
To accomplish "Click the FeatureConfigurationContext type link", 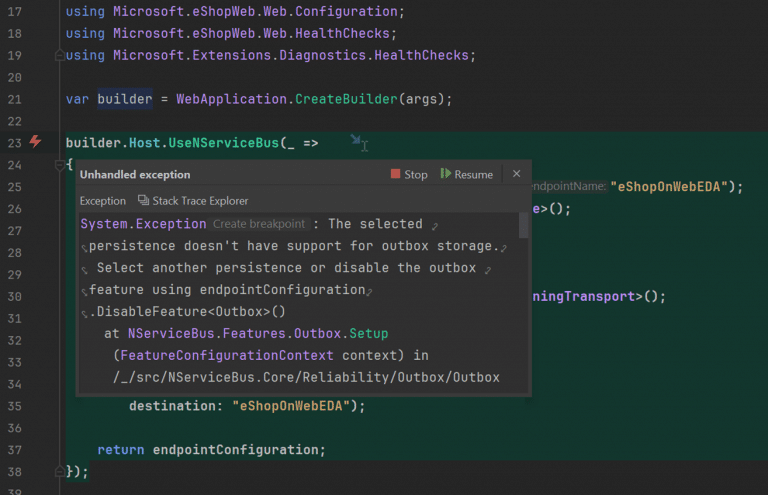I will point(227,355).
